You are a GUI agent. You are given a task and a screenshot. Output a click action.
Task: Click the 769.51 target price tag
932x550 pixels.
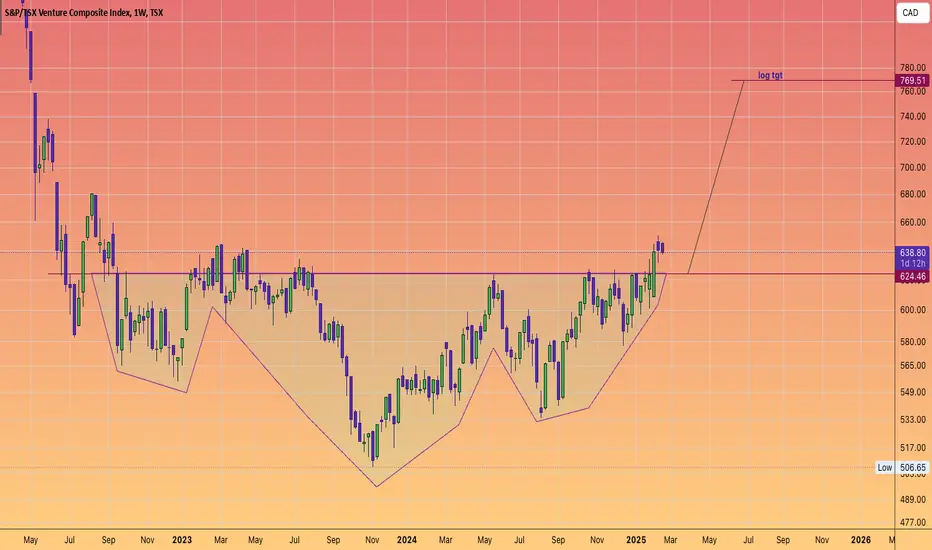point(912,81)
